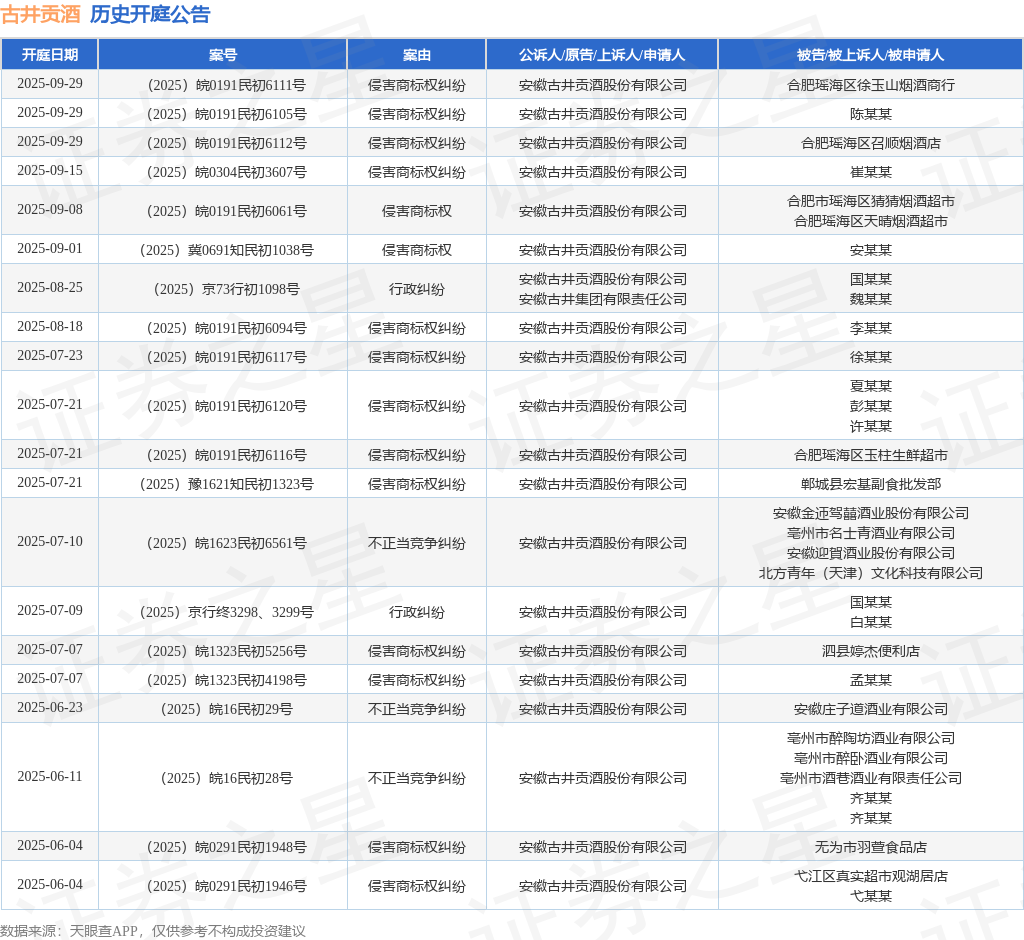Click defendant 弋江区真实超市观湖居店
The width and height of the screenshot is (1024, 940).
coord(871,876)
